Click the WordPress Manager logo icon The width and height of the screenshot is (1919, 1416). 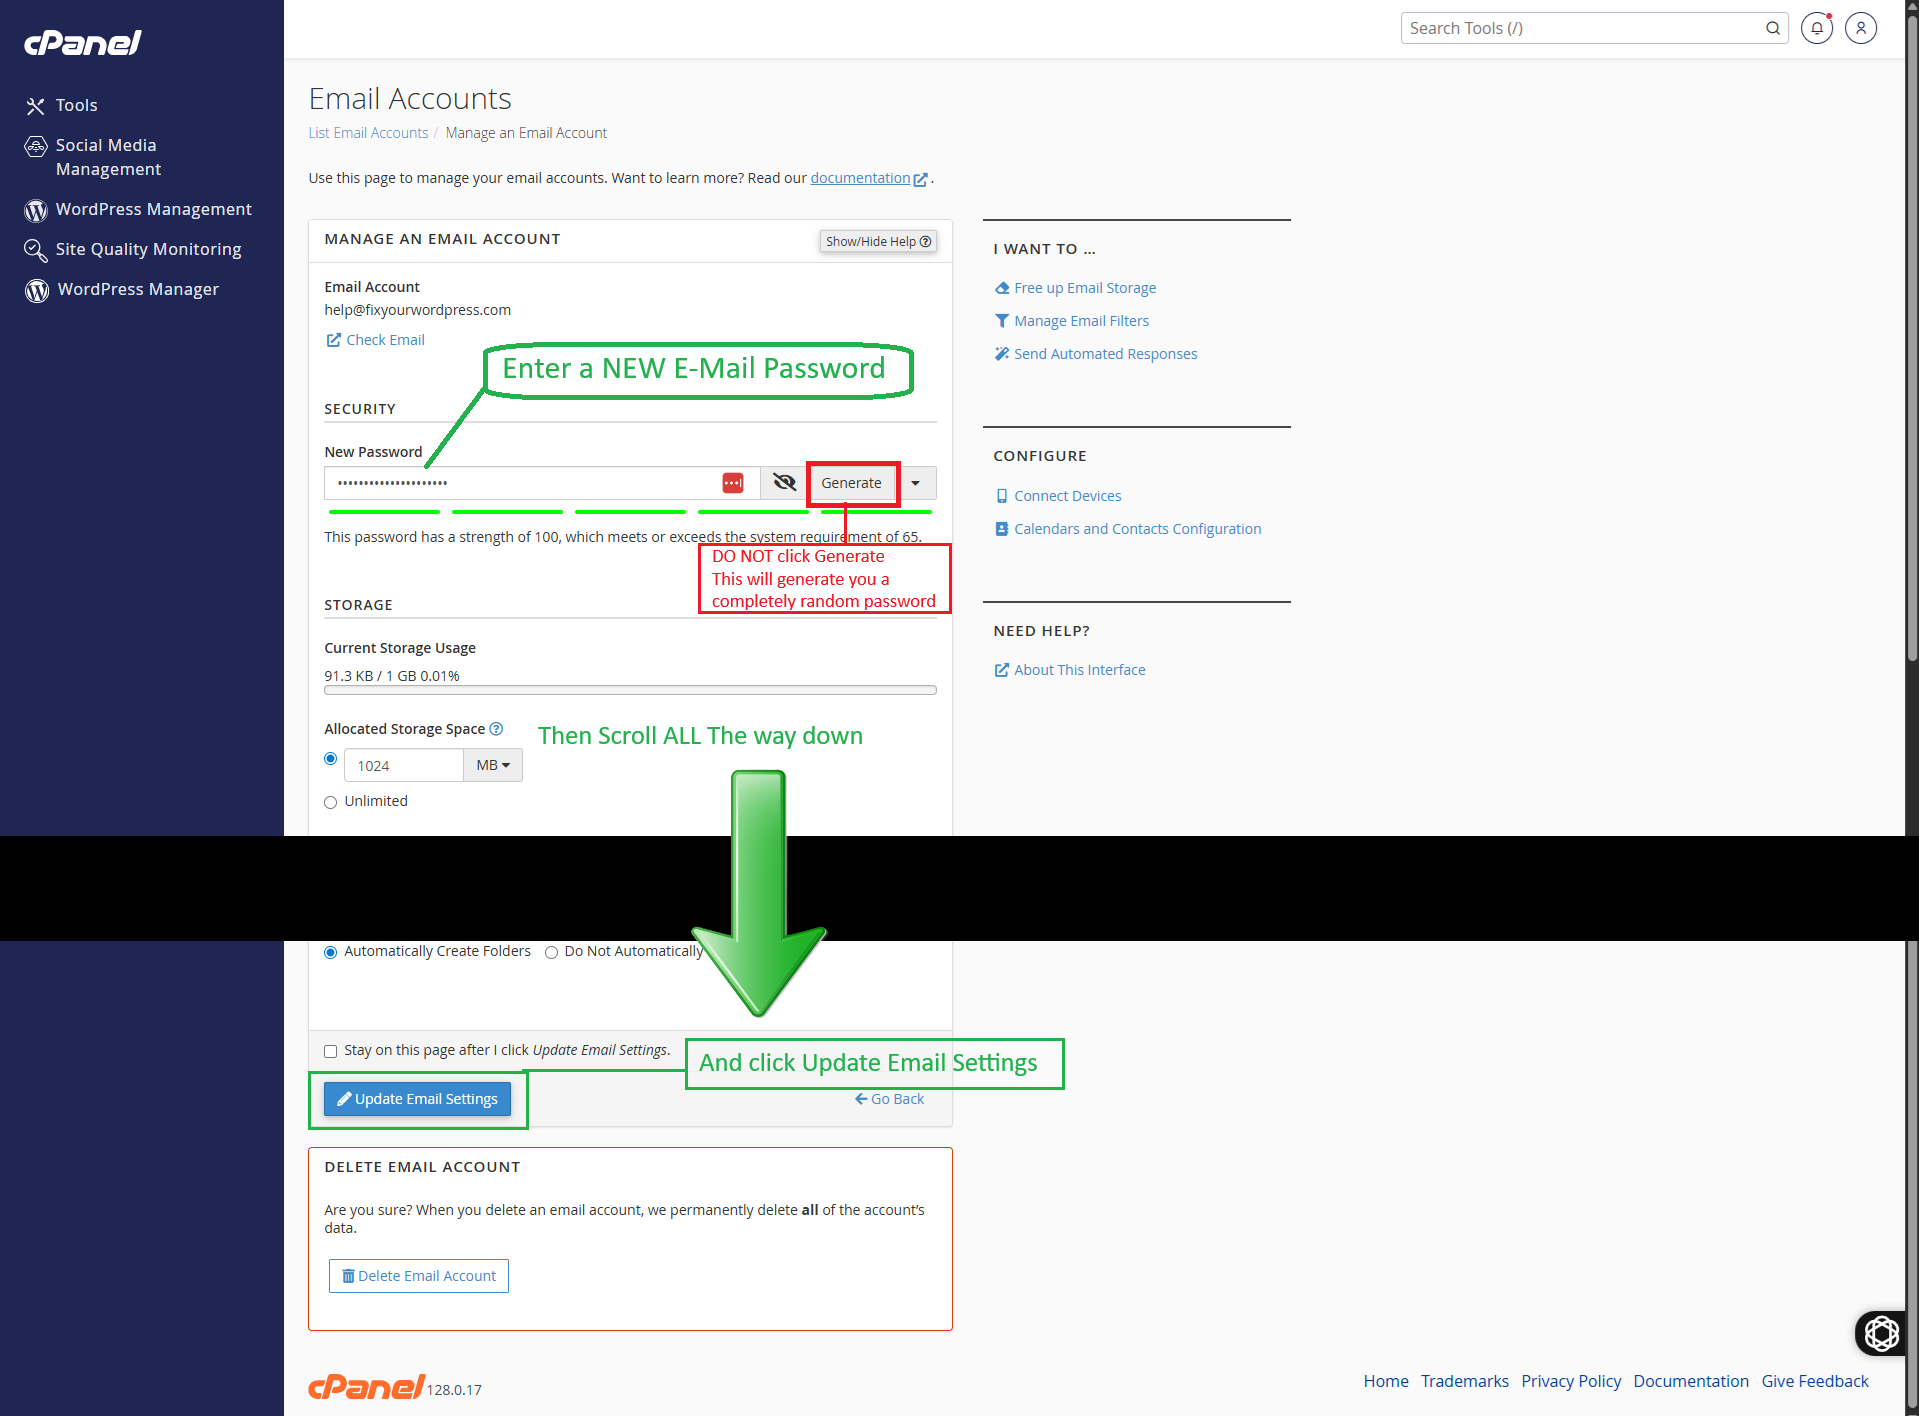(x=37, y=290)
